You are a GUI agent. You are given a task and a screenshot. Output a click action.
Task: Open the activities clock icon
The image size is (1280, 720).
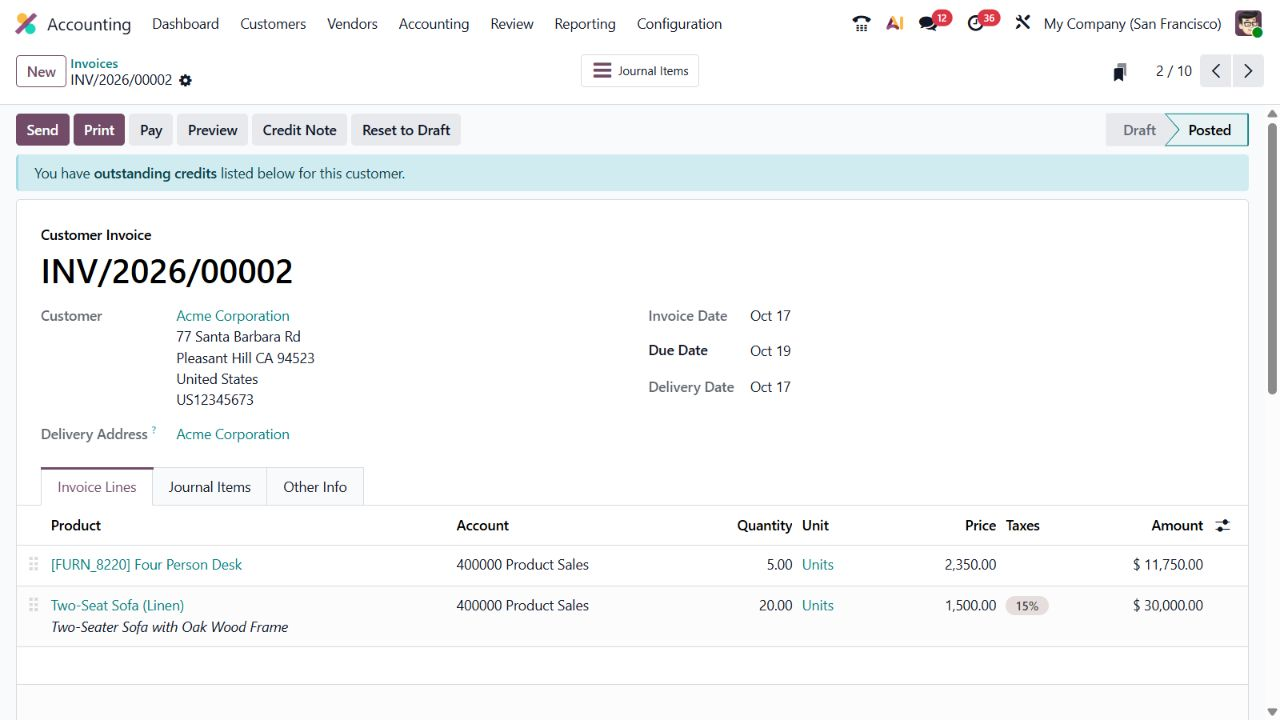[976, 24]
